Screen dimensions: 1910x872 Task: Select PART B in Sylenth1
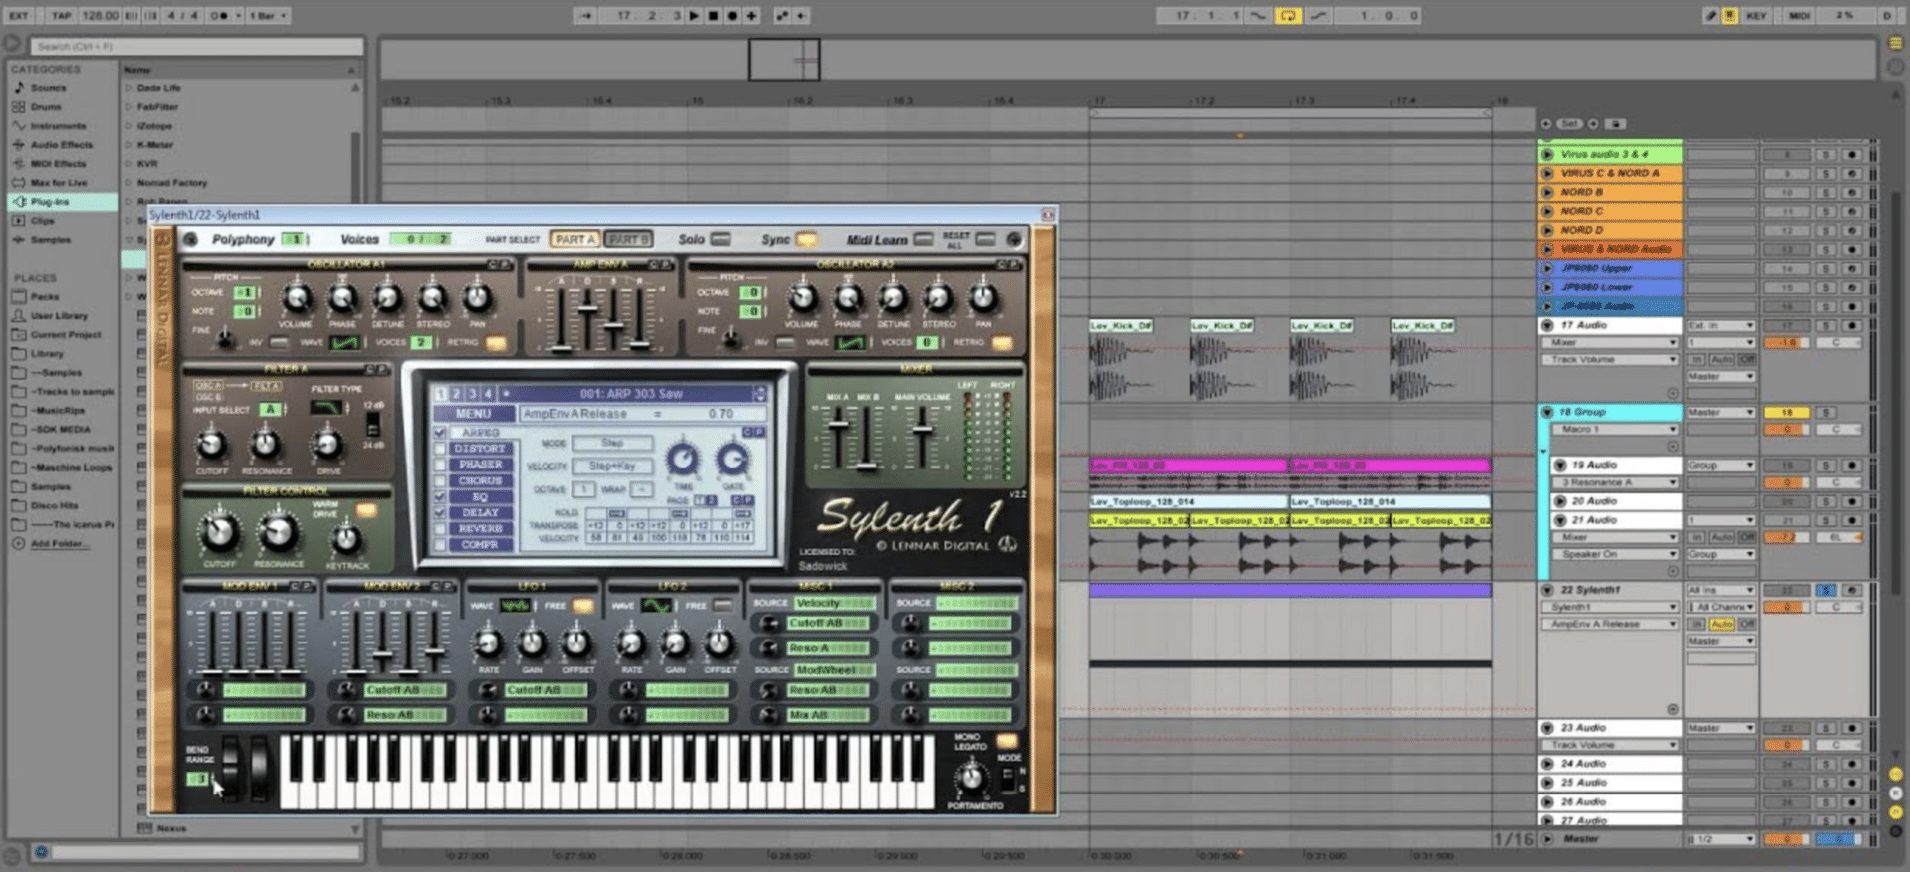(x=628, y=240)
